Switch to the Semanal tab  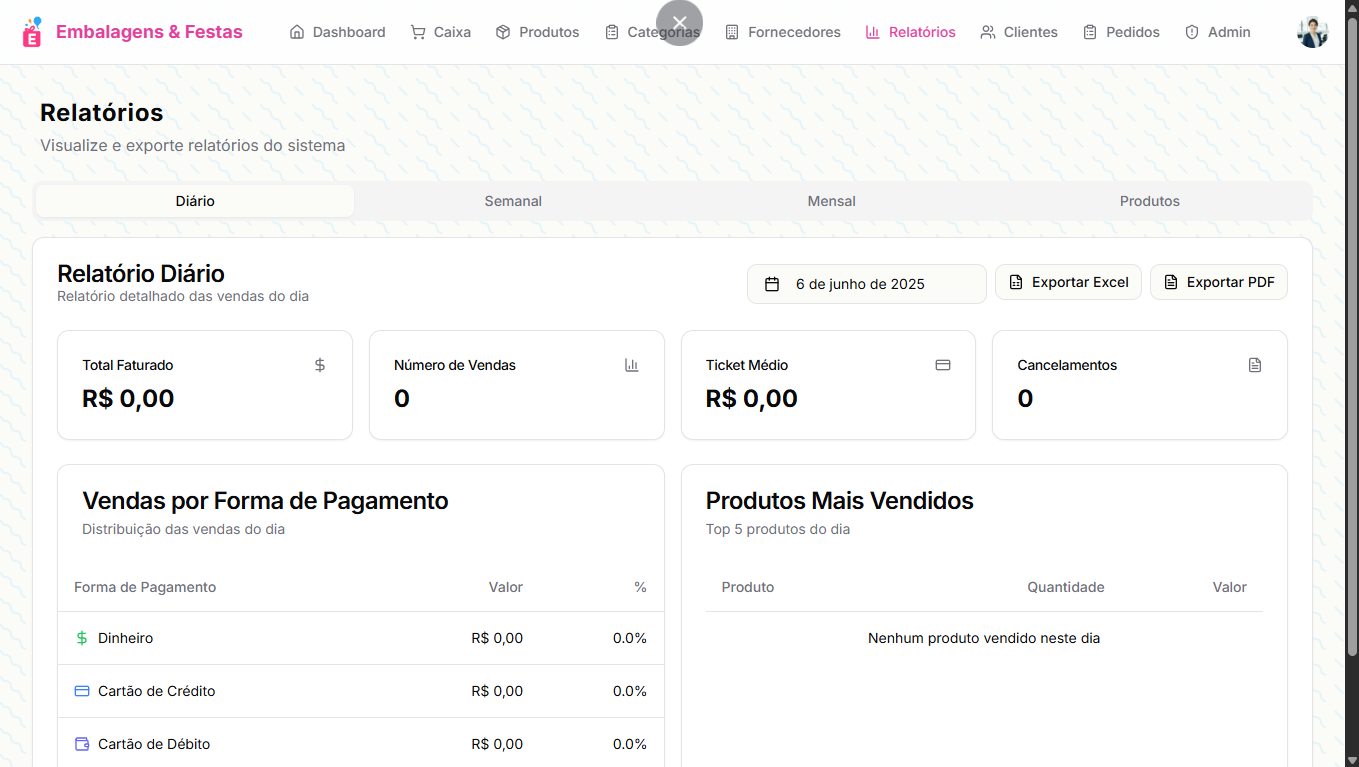click(x=512, y=201)
